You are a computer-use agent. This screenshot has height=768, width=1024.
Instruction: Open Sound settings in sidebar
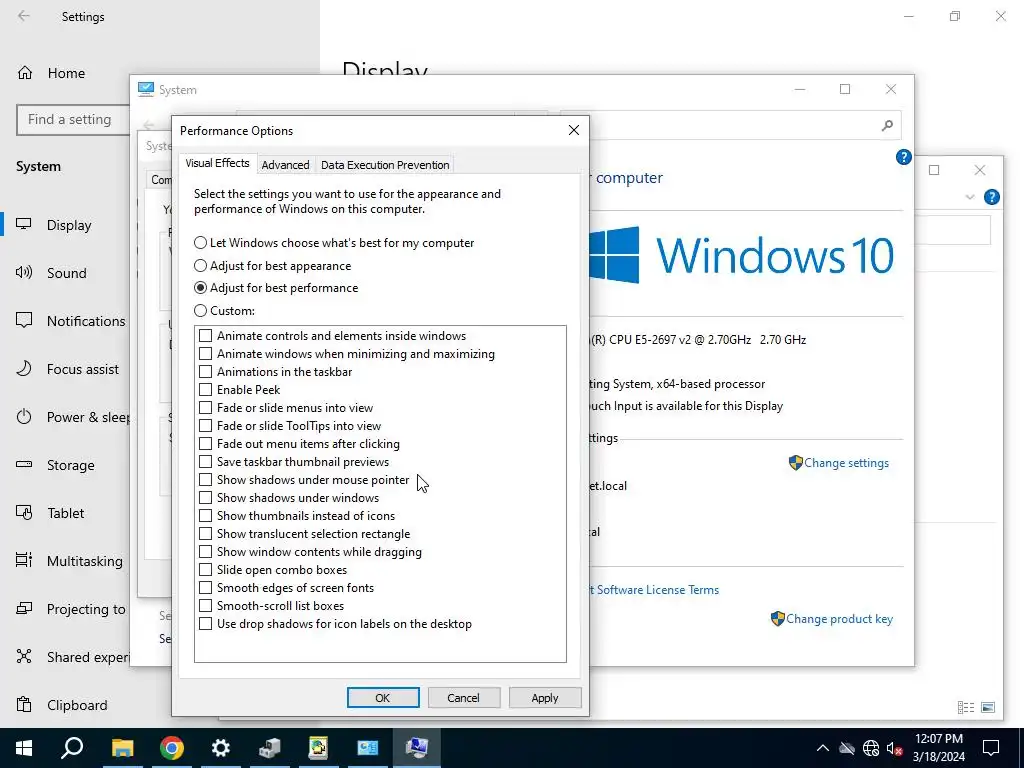[x=65, y=273]
